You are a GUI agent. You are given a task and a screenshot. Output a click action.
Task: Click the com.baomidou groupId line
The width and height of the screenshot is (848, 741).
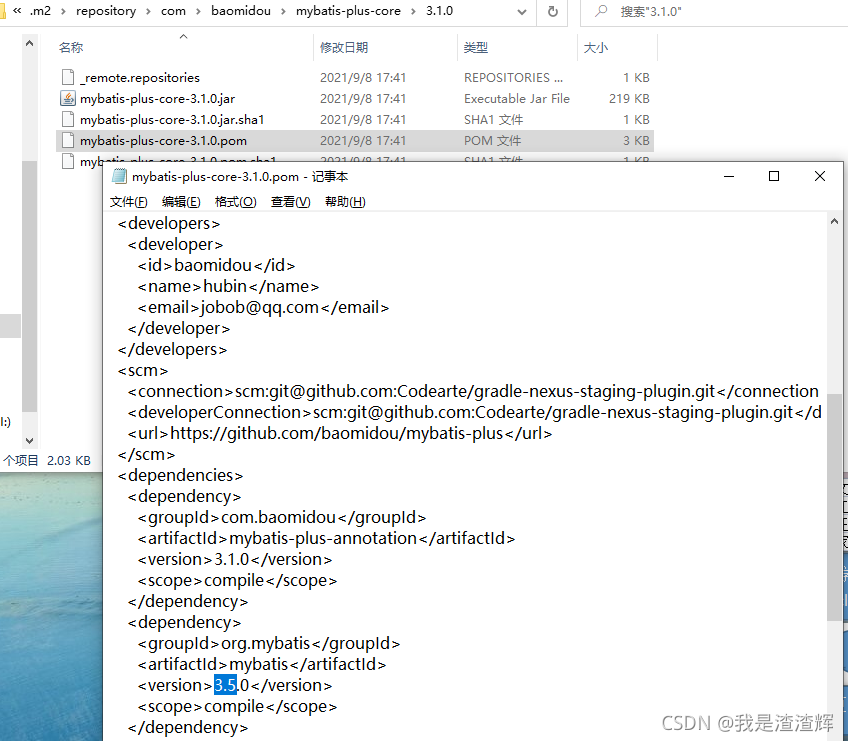point(281,517)
